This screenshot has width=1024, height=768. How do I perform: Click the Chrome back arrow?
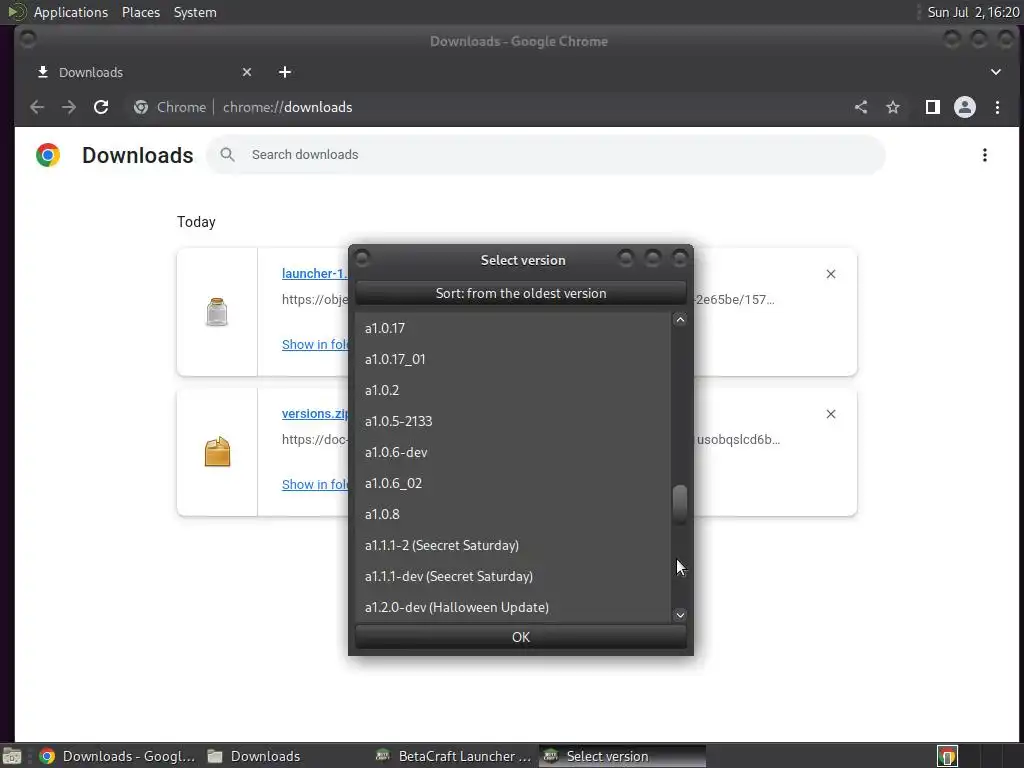coord(37,107)
